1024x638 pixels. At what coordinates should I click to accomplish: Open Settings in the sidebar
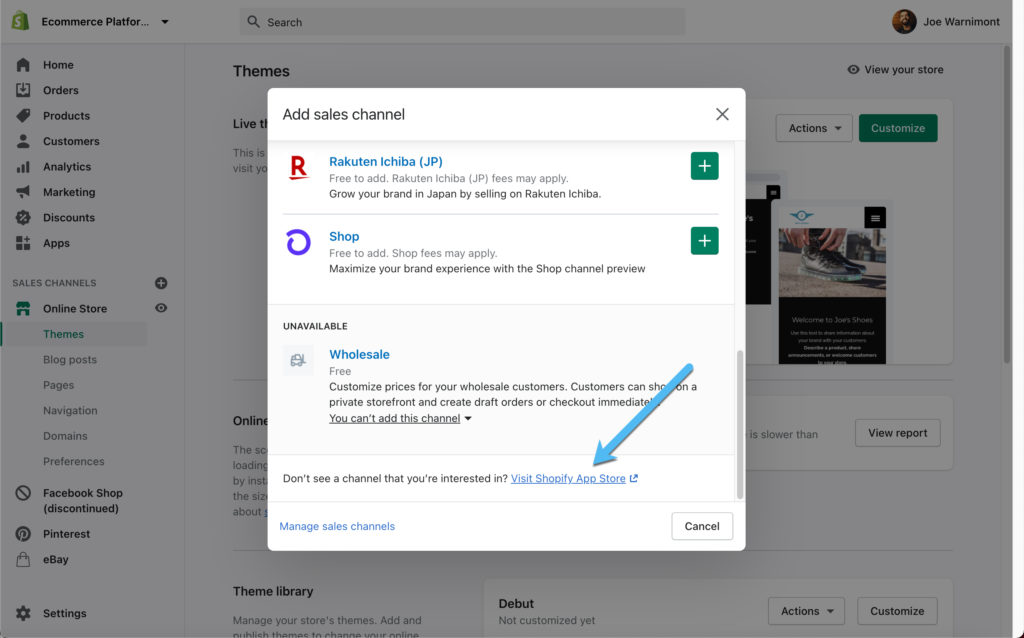tap(65, 613)
